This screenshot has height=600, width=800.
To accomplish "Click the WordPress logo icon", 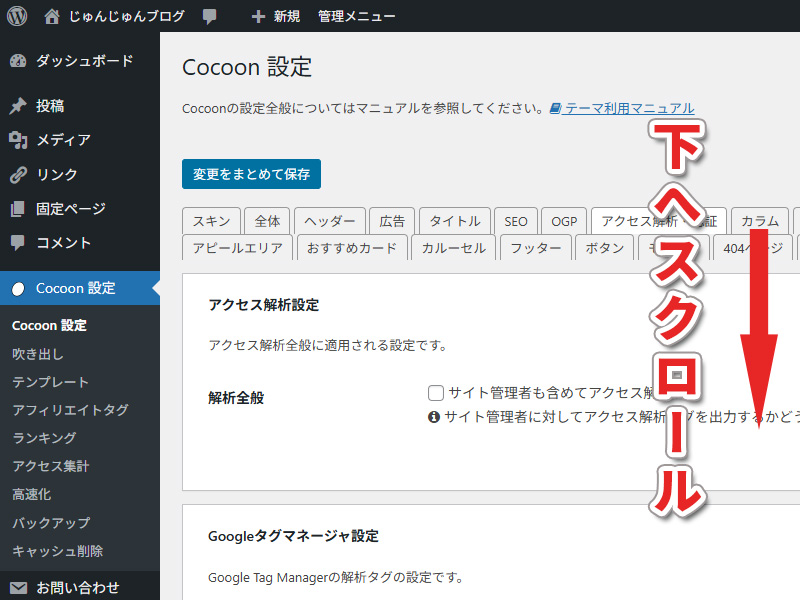I will coord(17,16).
